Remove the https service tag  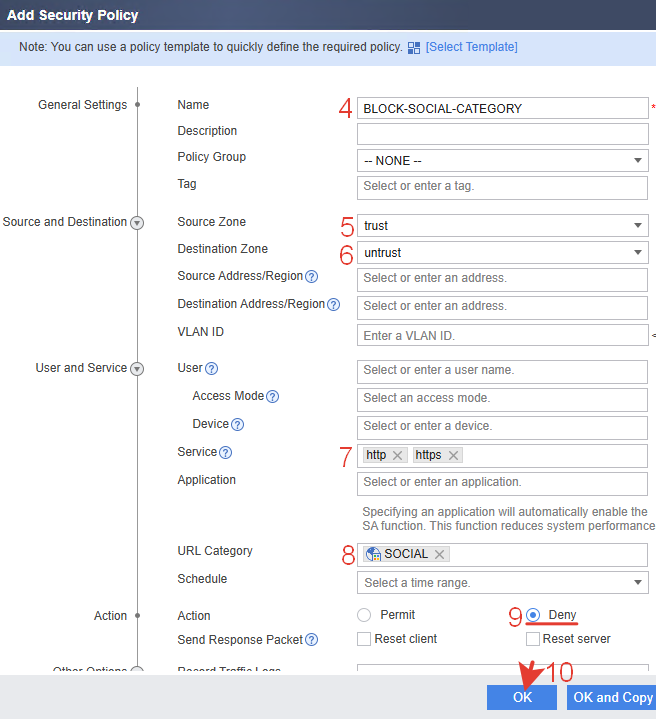(x=453, y=455)
